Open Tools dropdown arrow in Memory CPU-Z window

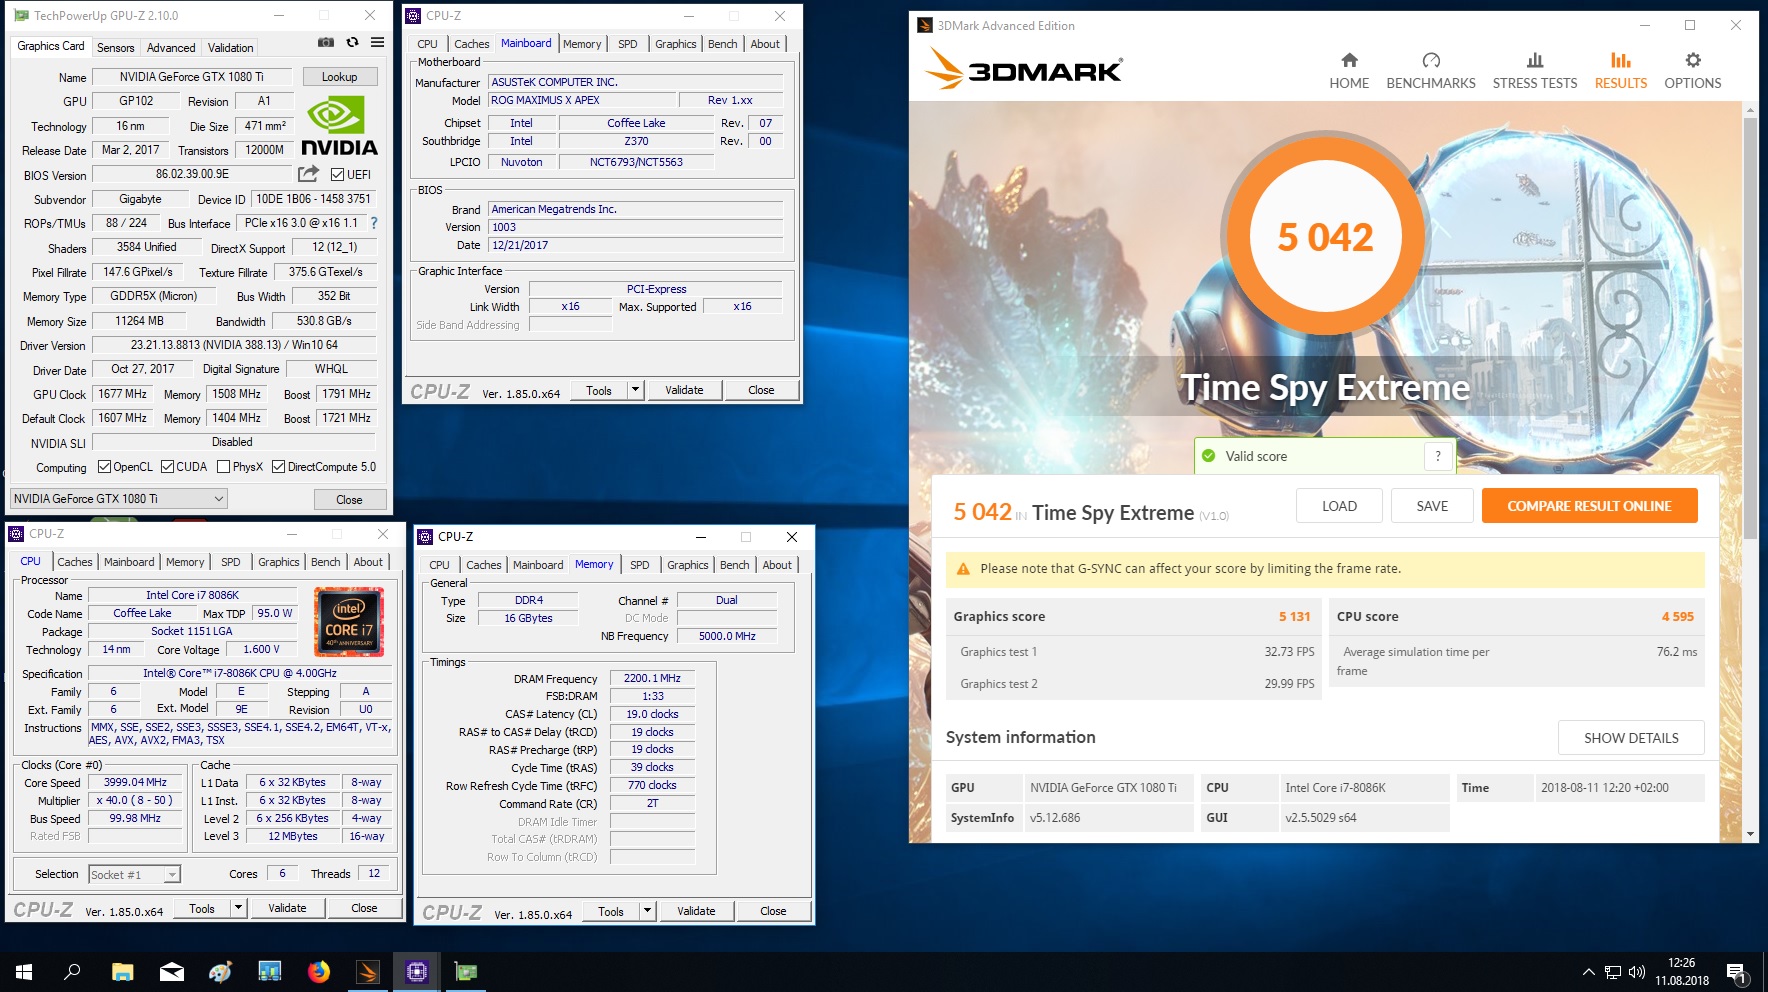[x=647, y=911]
